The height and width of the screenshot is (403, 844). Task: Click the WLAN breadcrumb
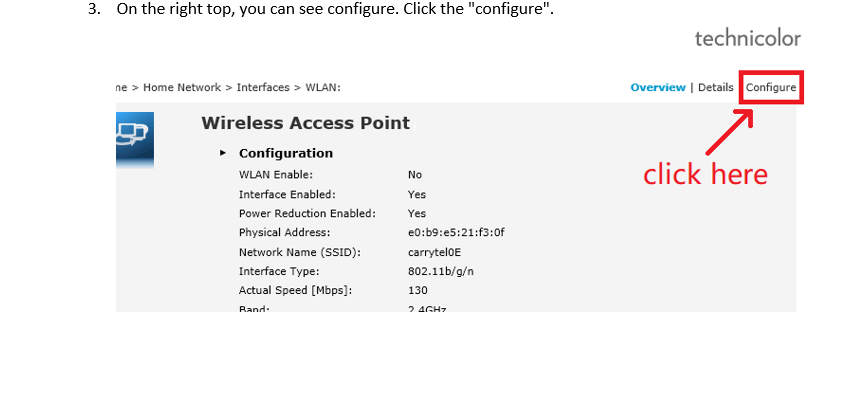(323, 87)
